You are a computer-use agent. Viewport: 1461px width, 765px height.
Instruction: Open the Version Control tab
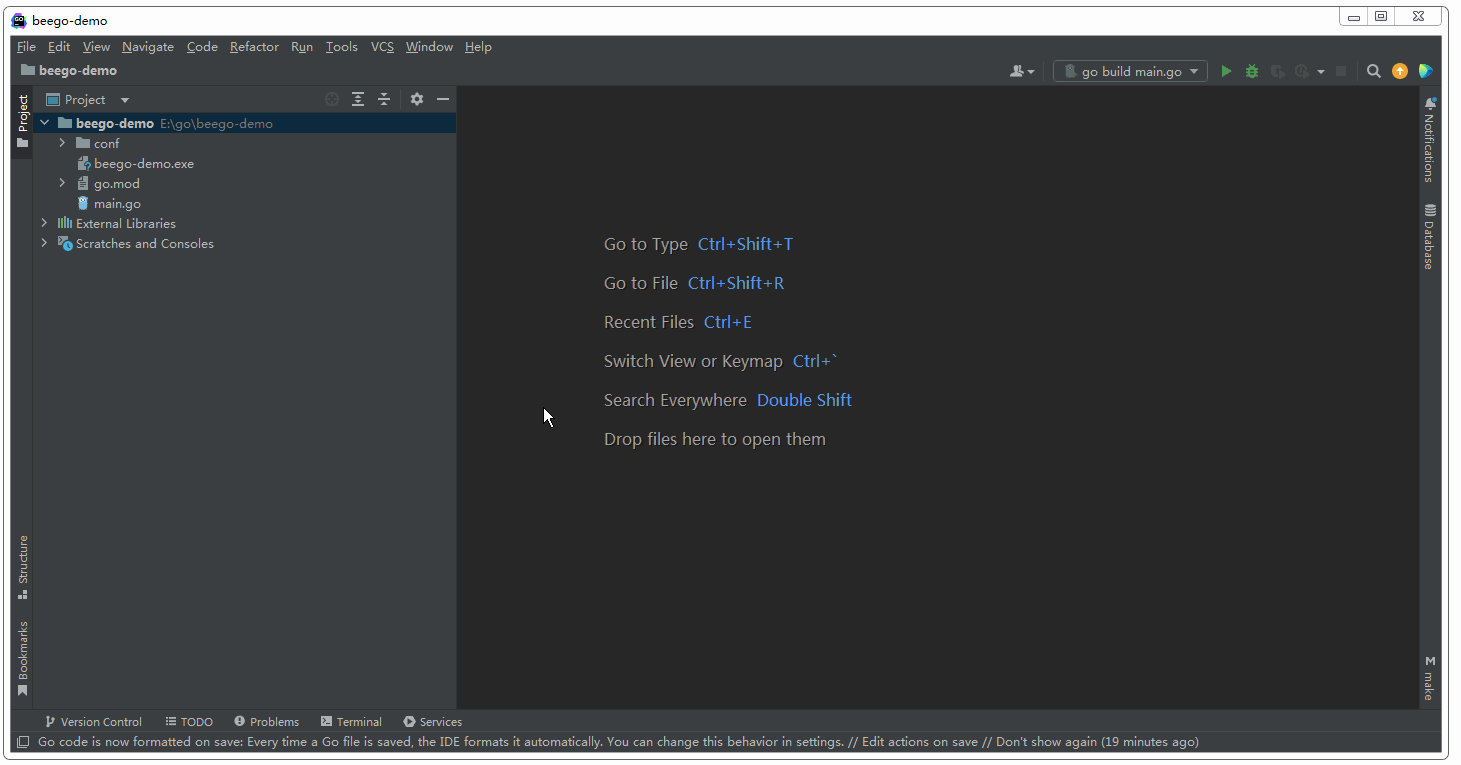(93, 722)
